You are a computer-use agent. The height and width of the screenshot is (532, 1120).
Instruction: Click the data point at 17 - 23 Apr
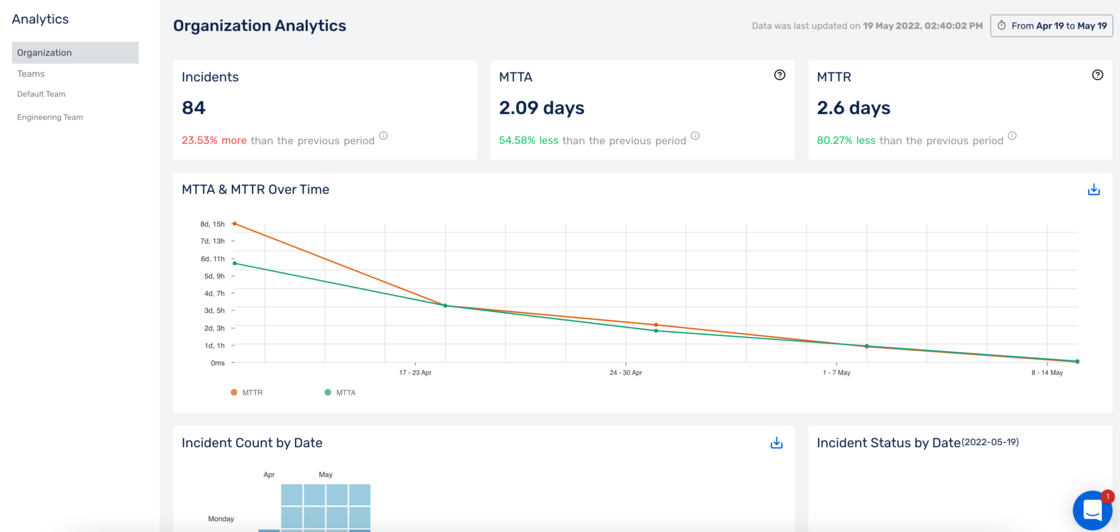[x=445, y=306]
